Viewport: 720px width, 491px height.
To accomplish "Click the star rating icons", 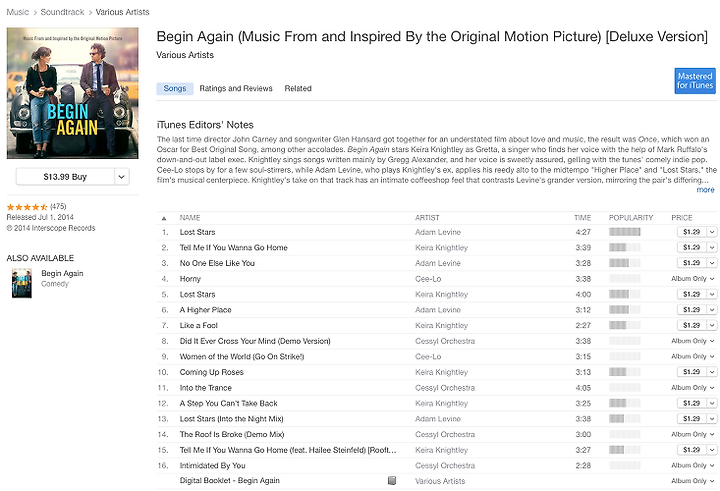I will click(27, 207).
